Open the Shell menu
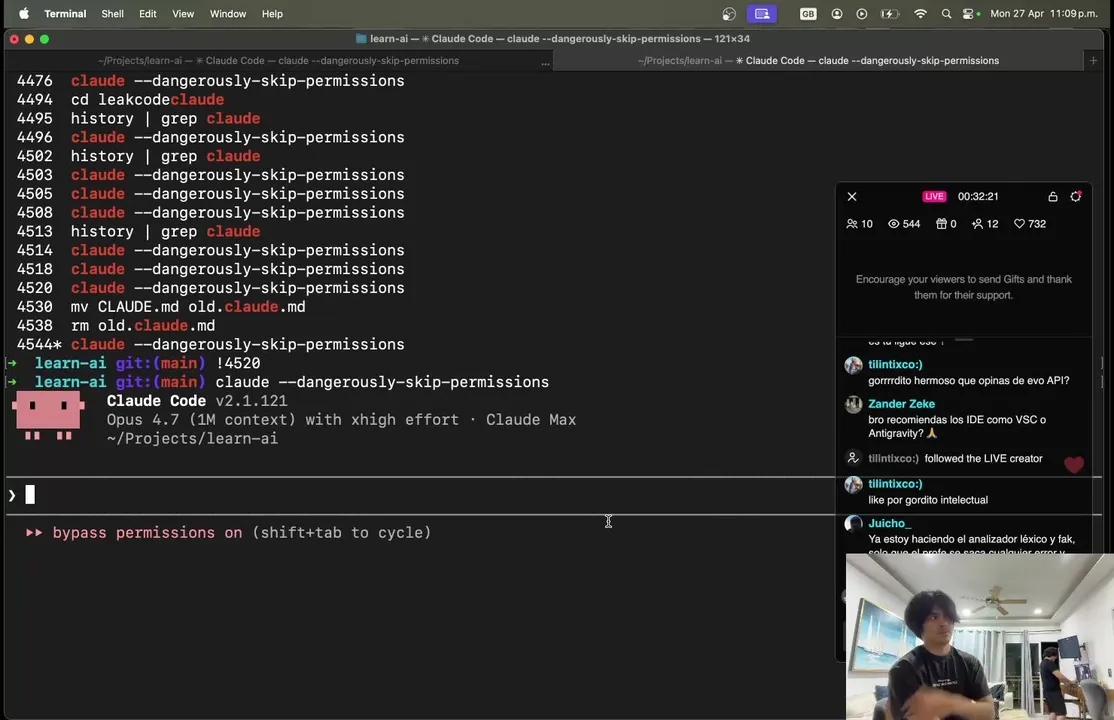Image resolution: width=1114 pixels, height=720 pixels. coord(112,14)
